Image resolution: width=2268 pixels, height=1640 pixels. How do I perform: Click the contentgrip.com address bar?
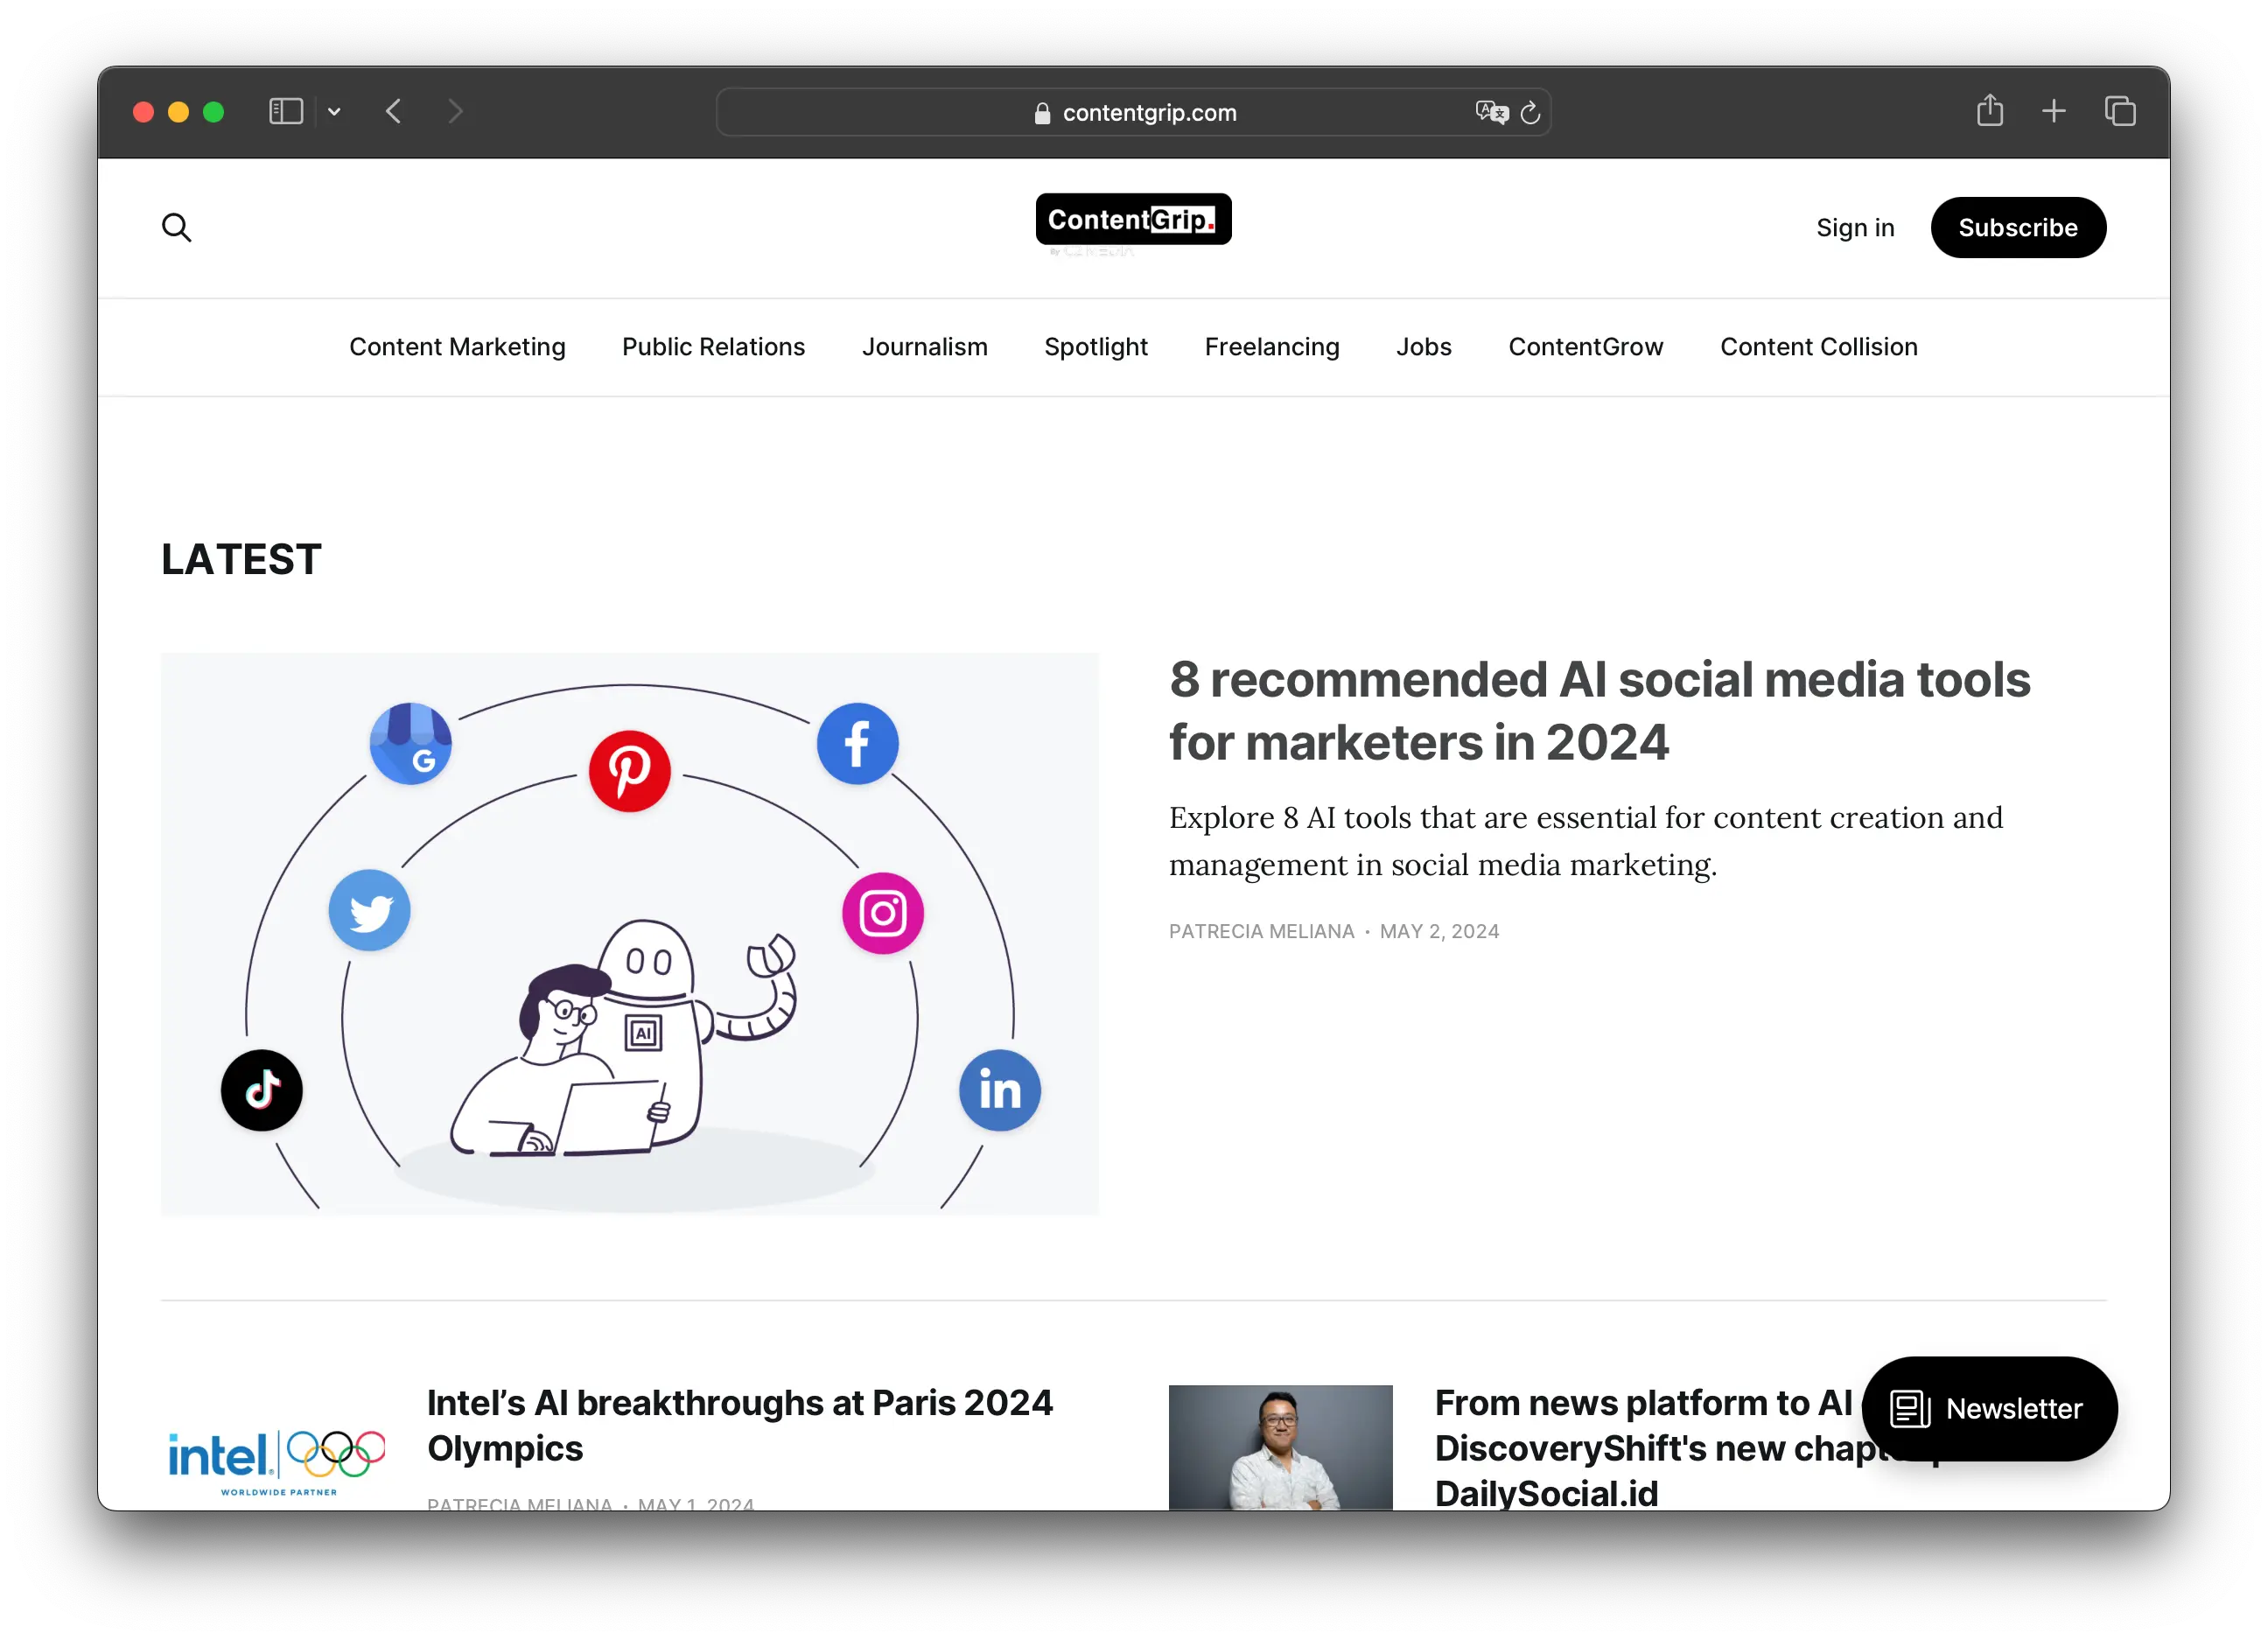point(1133,112)
